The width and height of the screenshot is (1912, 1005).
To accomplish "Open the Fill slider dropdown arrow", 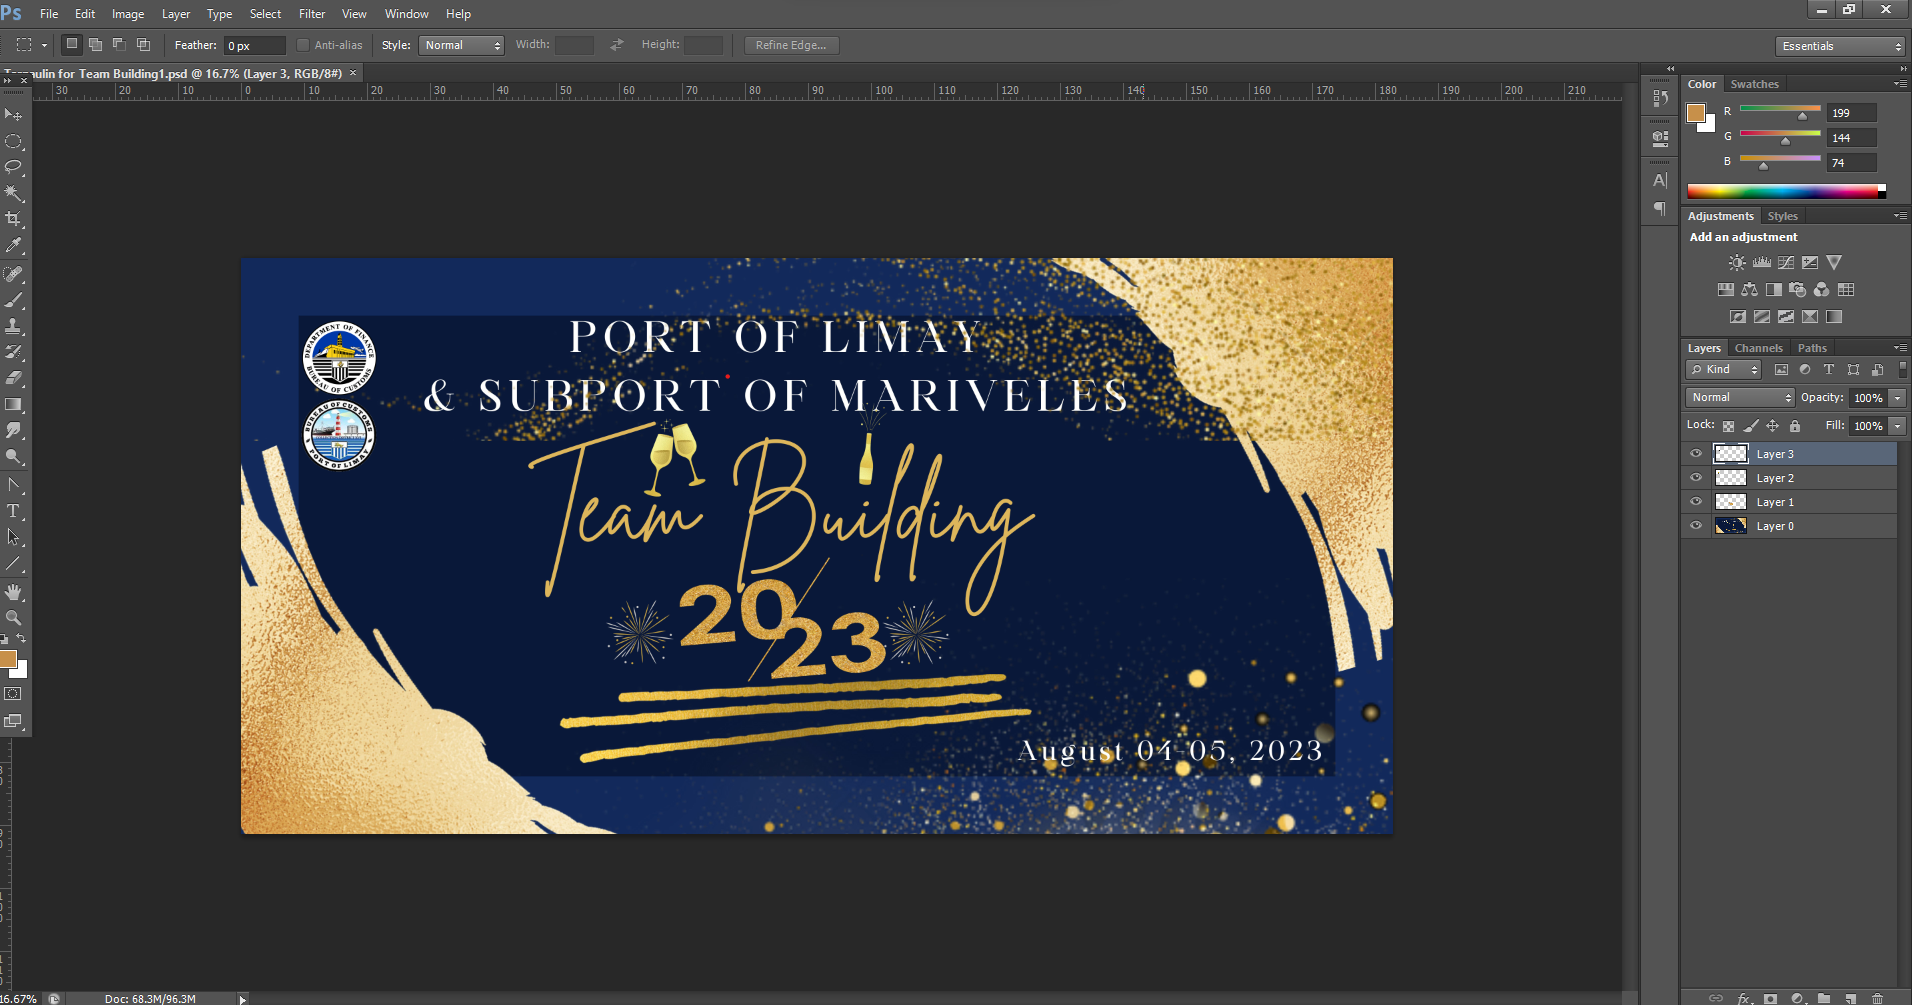I will [1897, 426].
